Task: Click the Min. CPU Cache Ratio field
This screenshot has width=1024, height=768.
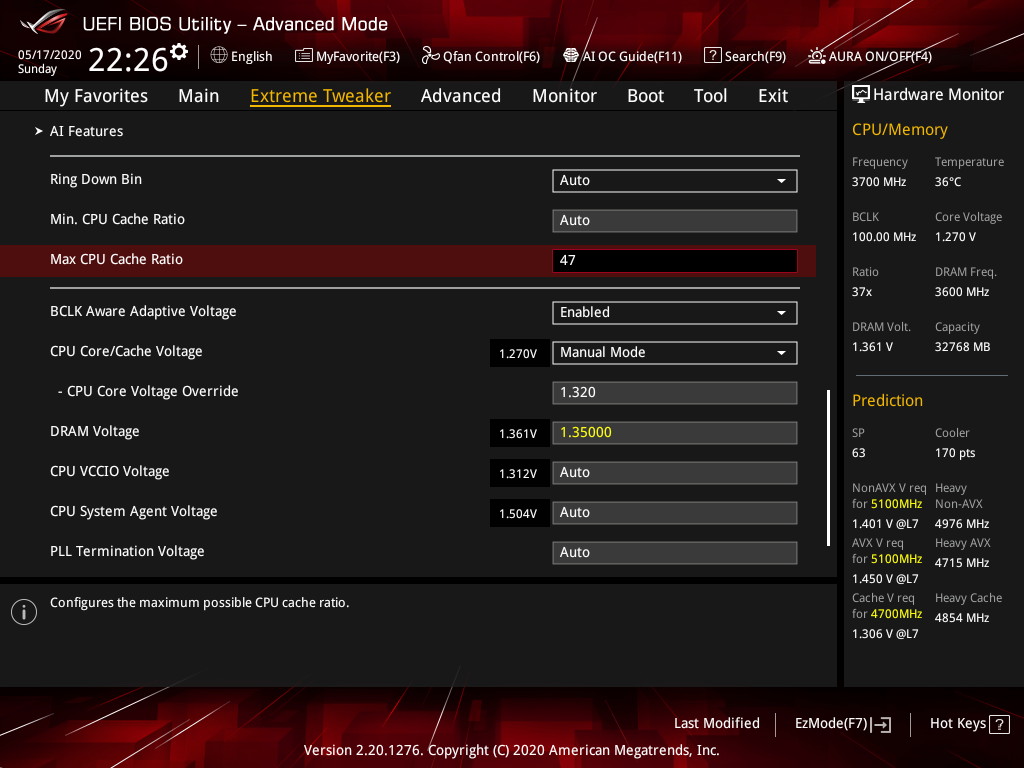Action: click(x=675, y=221)
